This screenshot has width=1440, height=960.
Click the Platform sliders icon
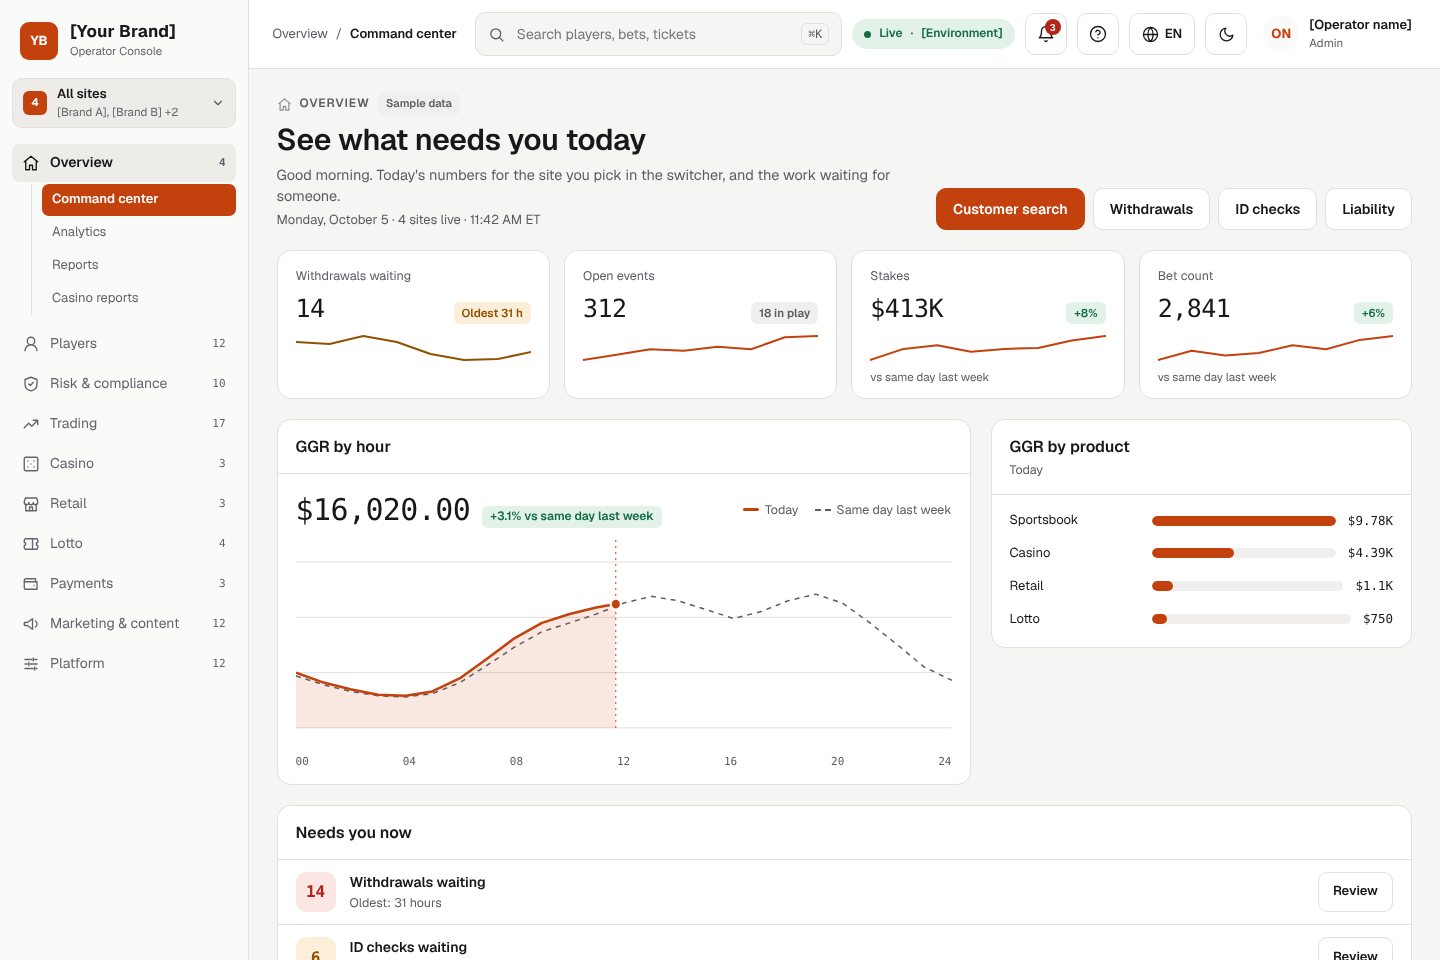click(31, 663)
